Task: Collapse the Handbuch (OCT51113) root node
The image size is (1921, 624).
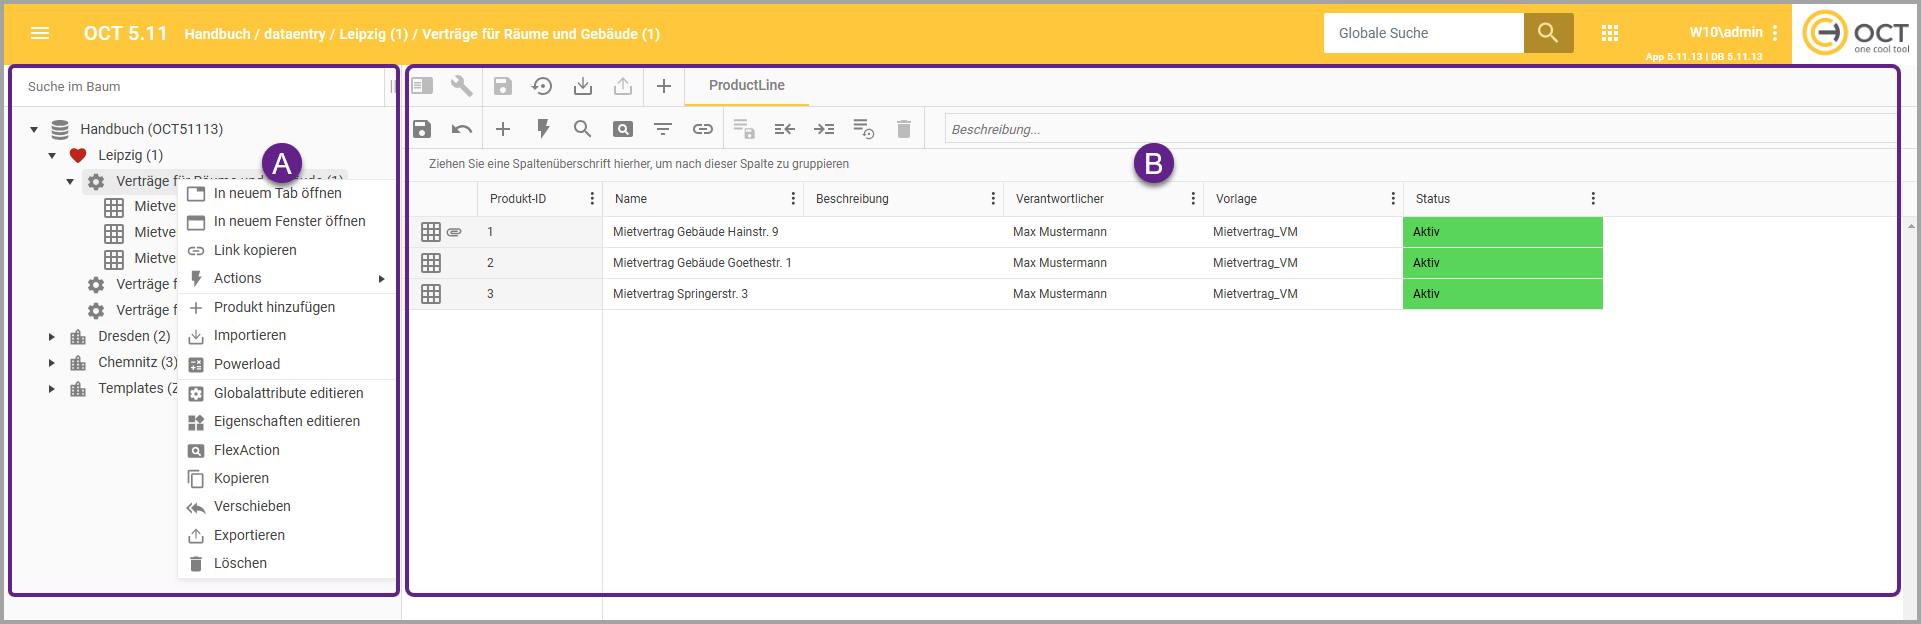Action: [x=34, y=129]
